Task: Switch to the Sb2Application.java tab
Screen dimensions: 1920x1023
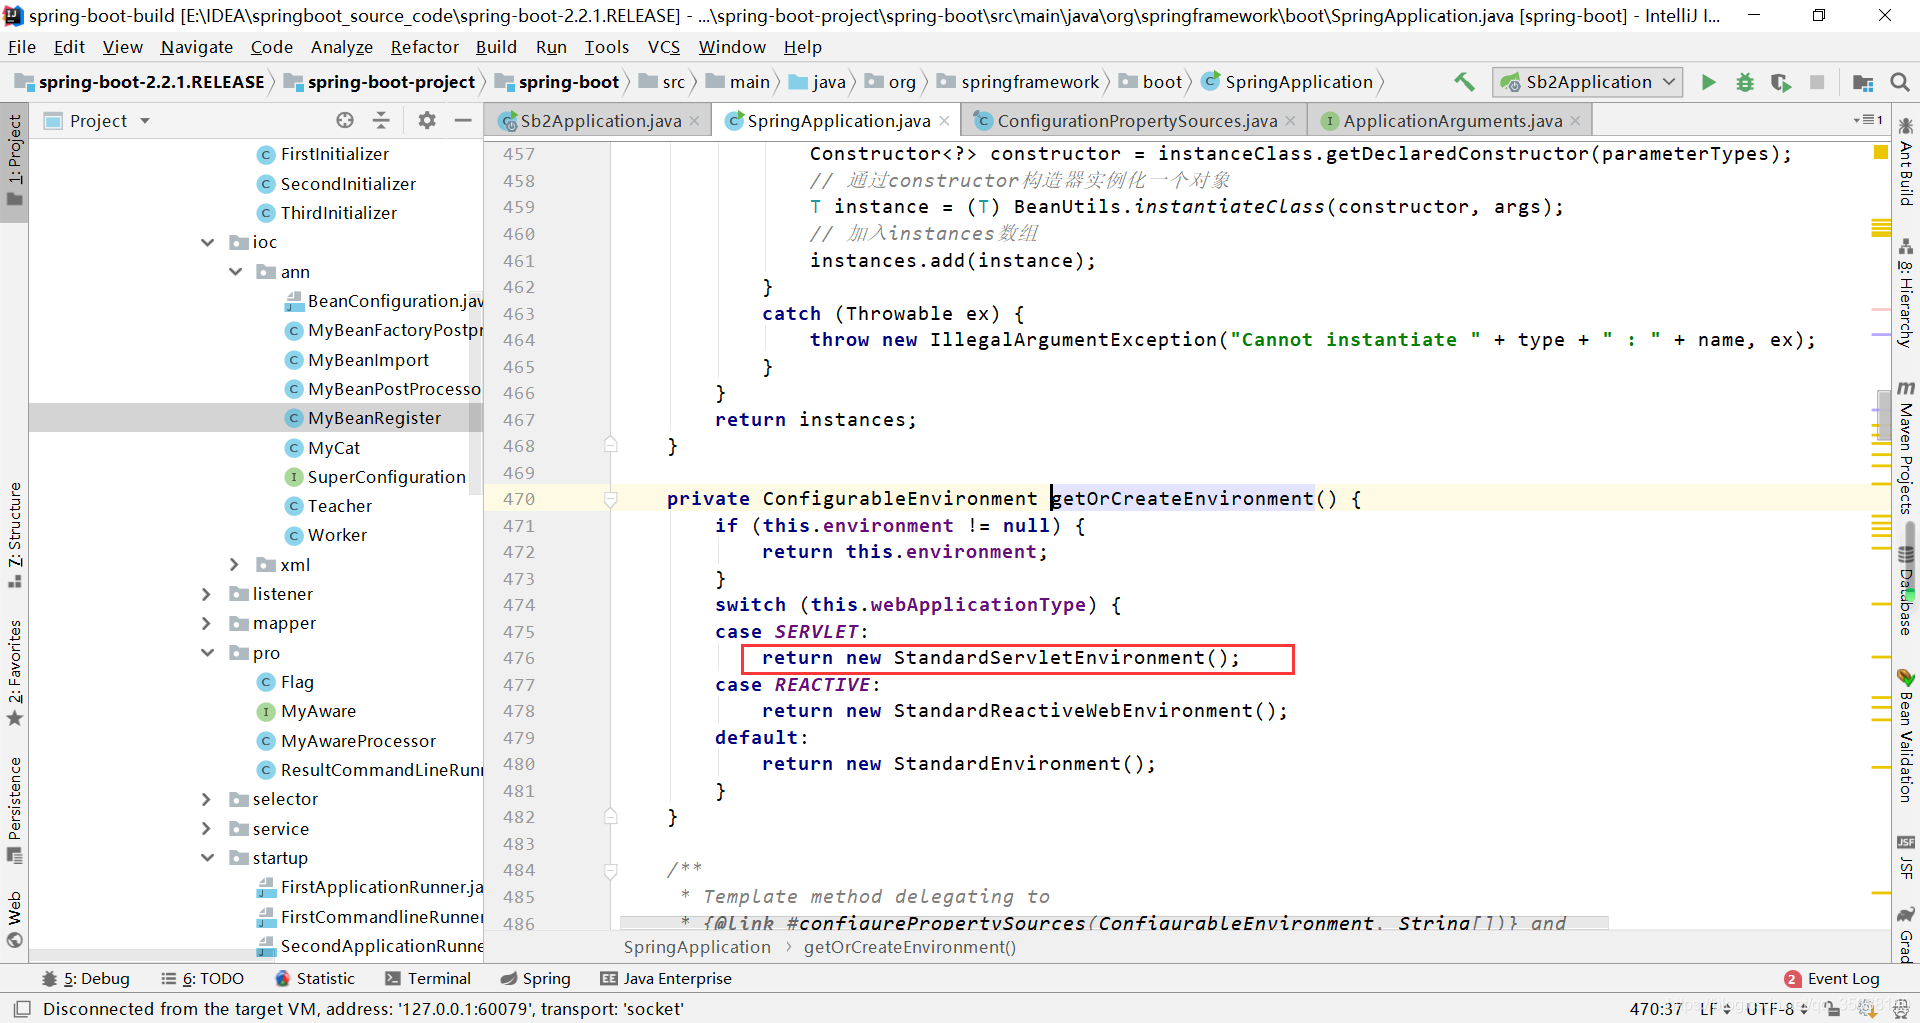Action: click(600, 121)
